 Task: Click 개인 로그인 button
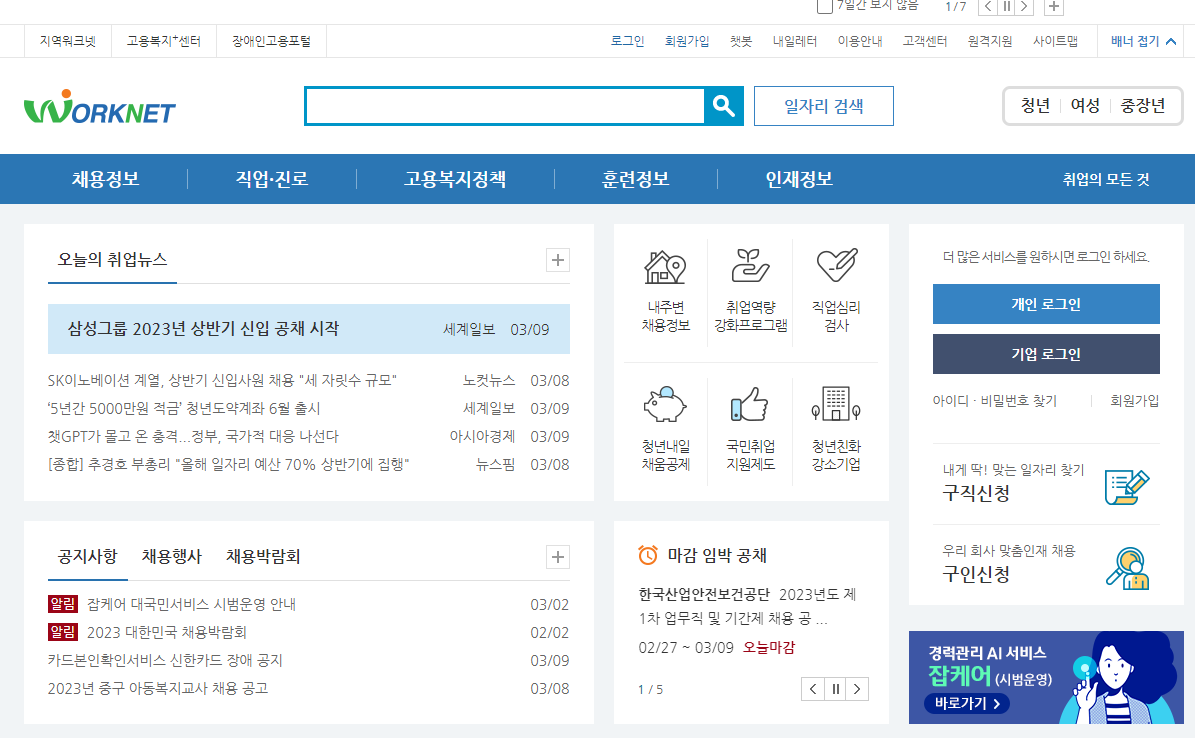click(1046, 304)
